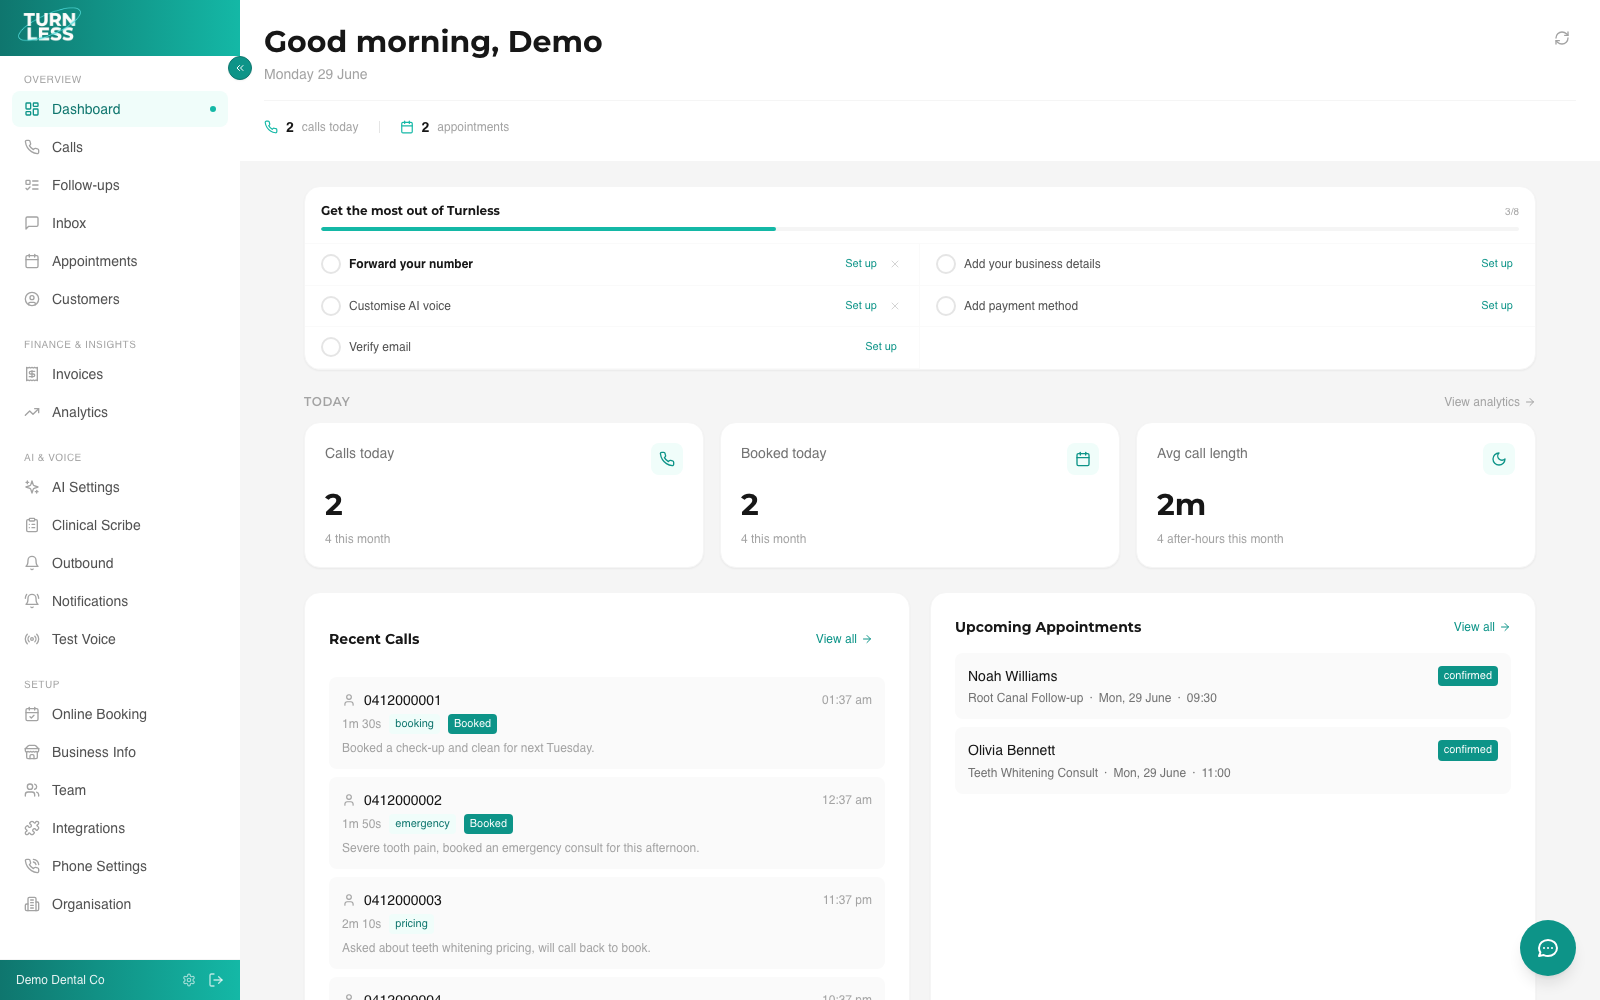This screenshot has width=1600, height=1000.
Task: Tick the Customise AI voice circle
Action: pyautogui.click(x=331, y=306)
